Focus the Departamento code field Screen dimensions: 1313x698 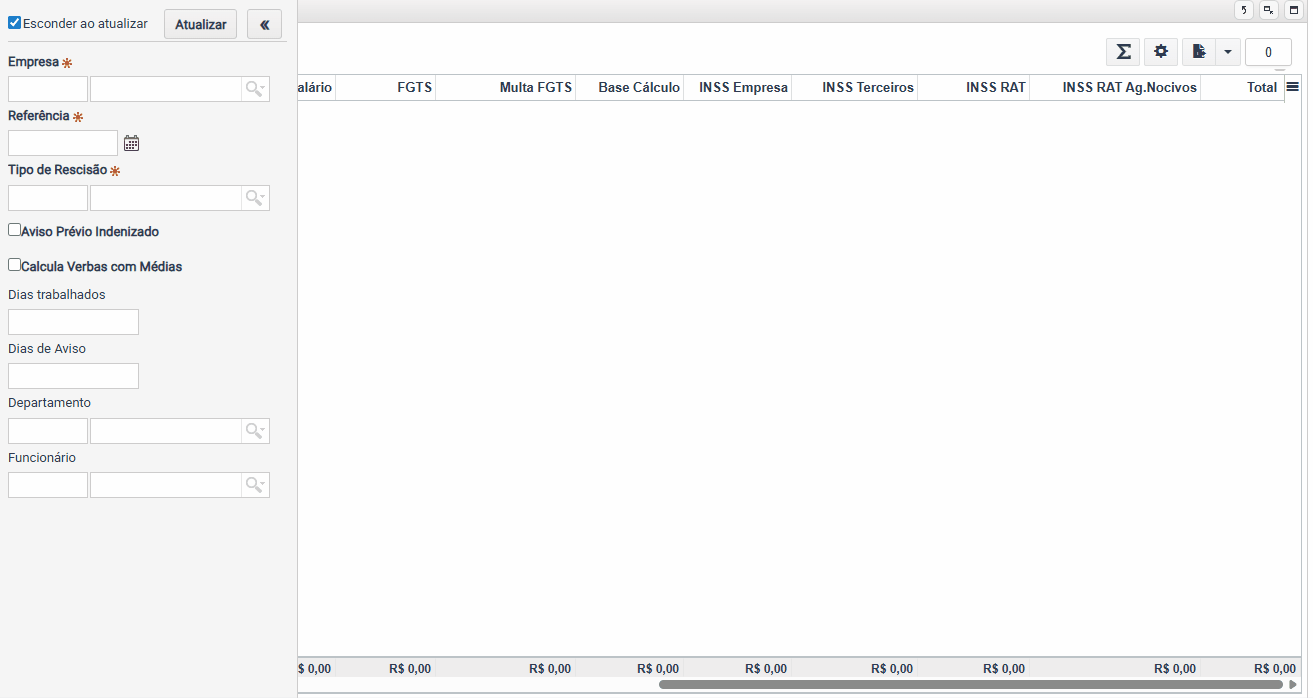(x=48, y=431)
